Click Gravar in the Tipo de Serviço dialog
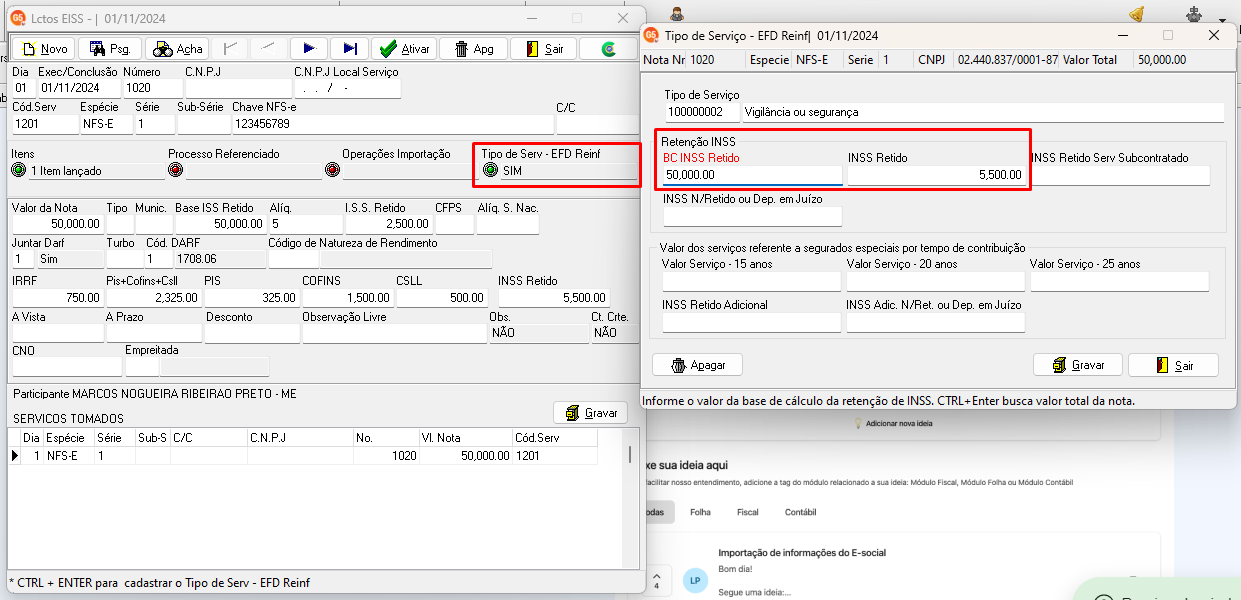This screenshot has height=600, width=1241. (1077, 365)
